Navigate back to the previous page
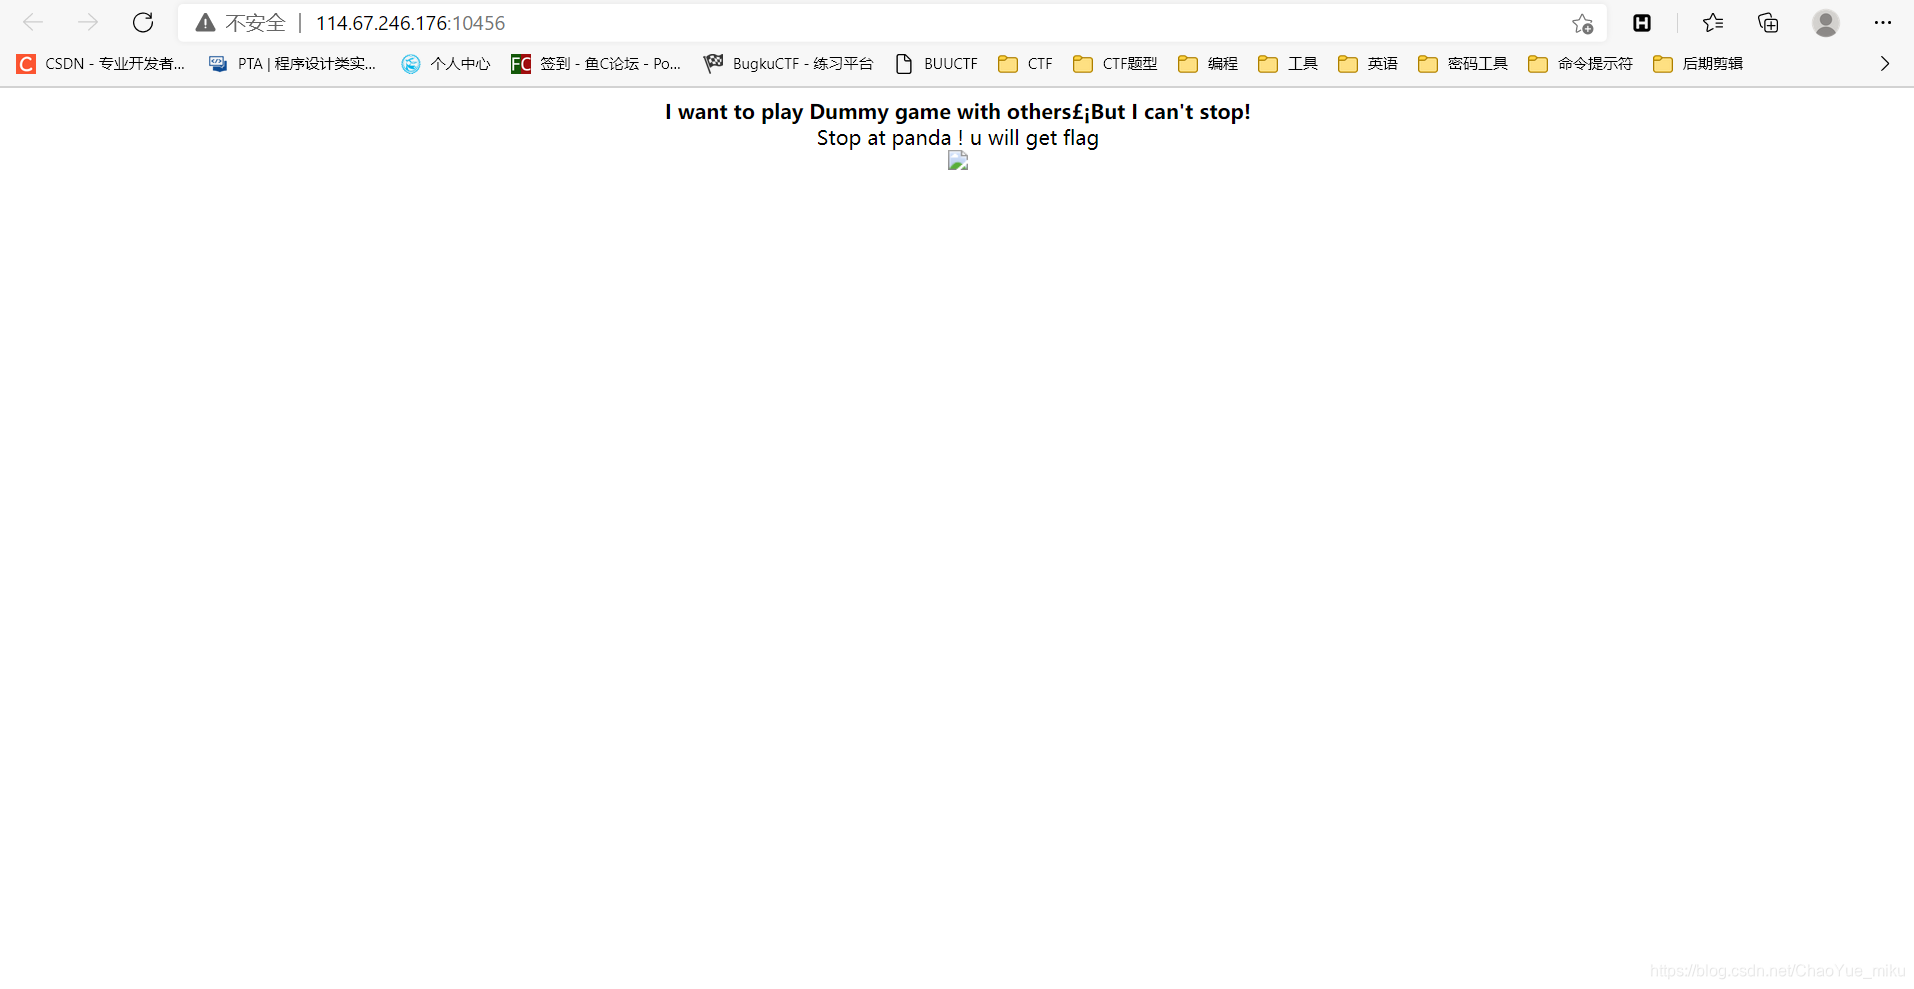 click(x=33, y=22)
